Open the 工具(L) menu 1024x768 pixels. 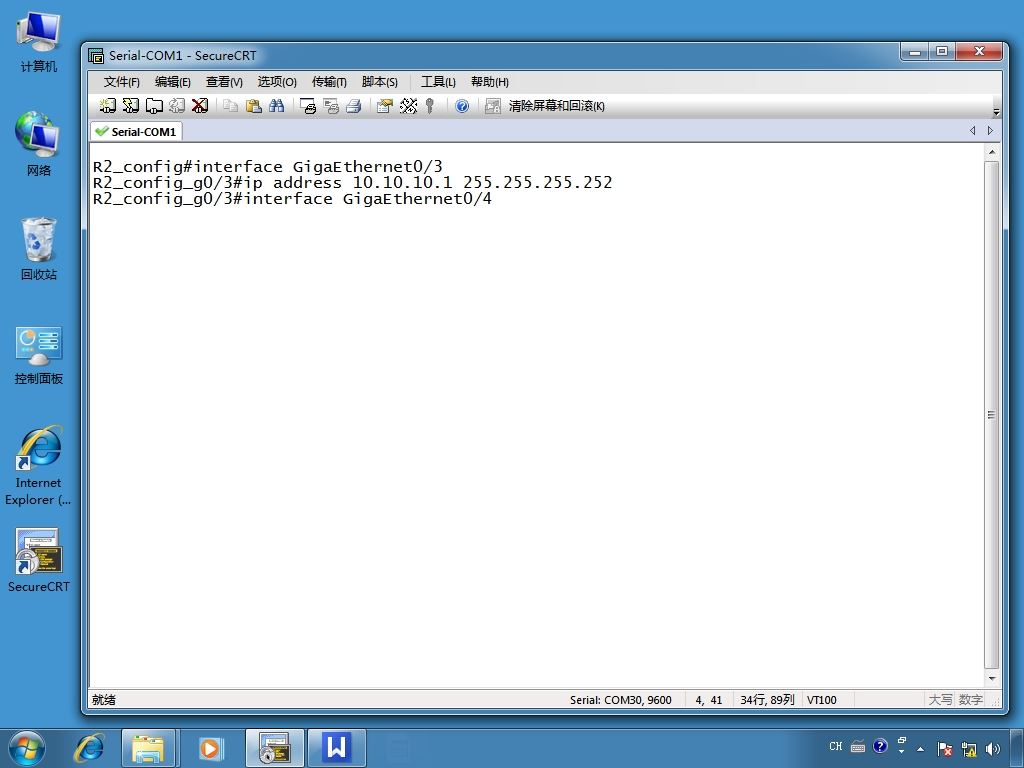tap(438, 82)
